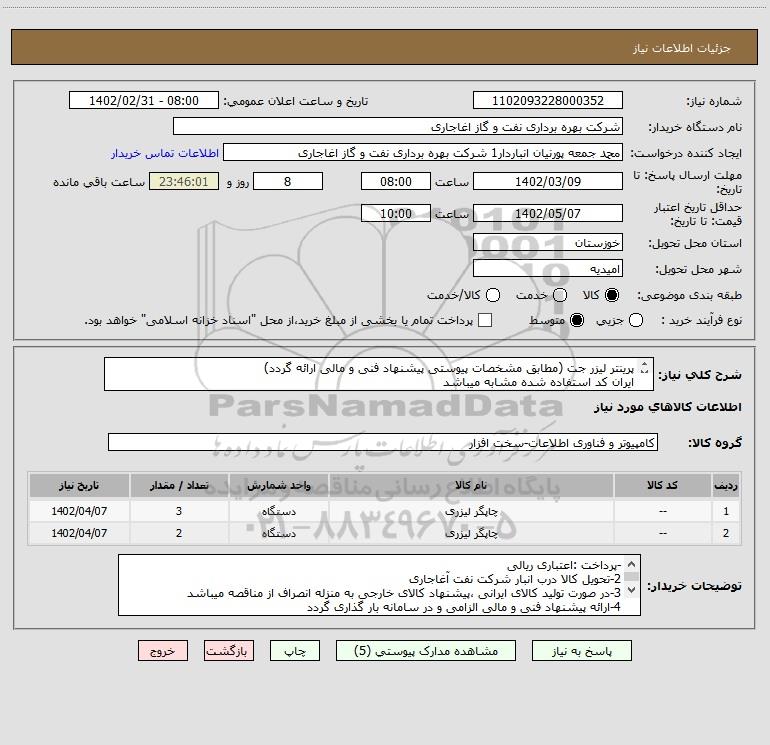
Task: Click quantity 3 in row 1
Action: [179, 511]
